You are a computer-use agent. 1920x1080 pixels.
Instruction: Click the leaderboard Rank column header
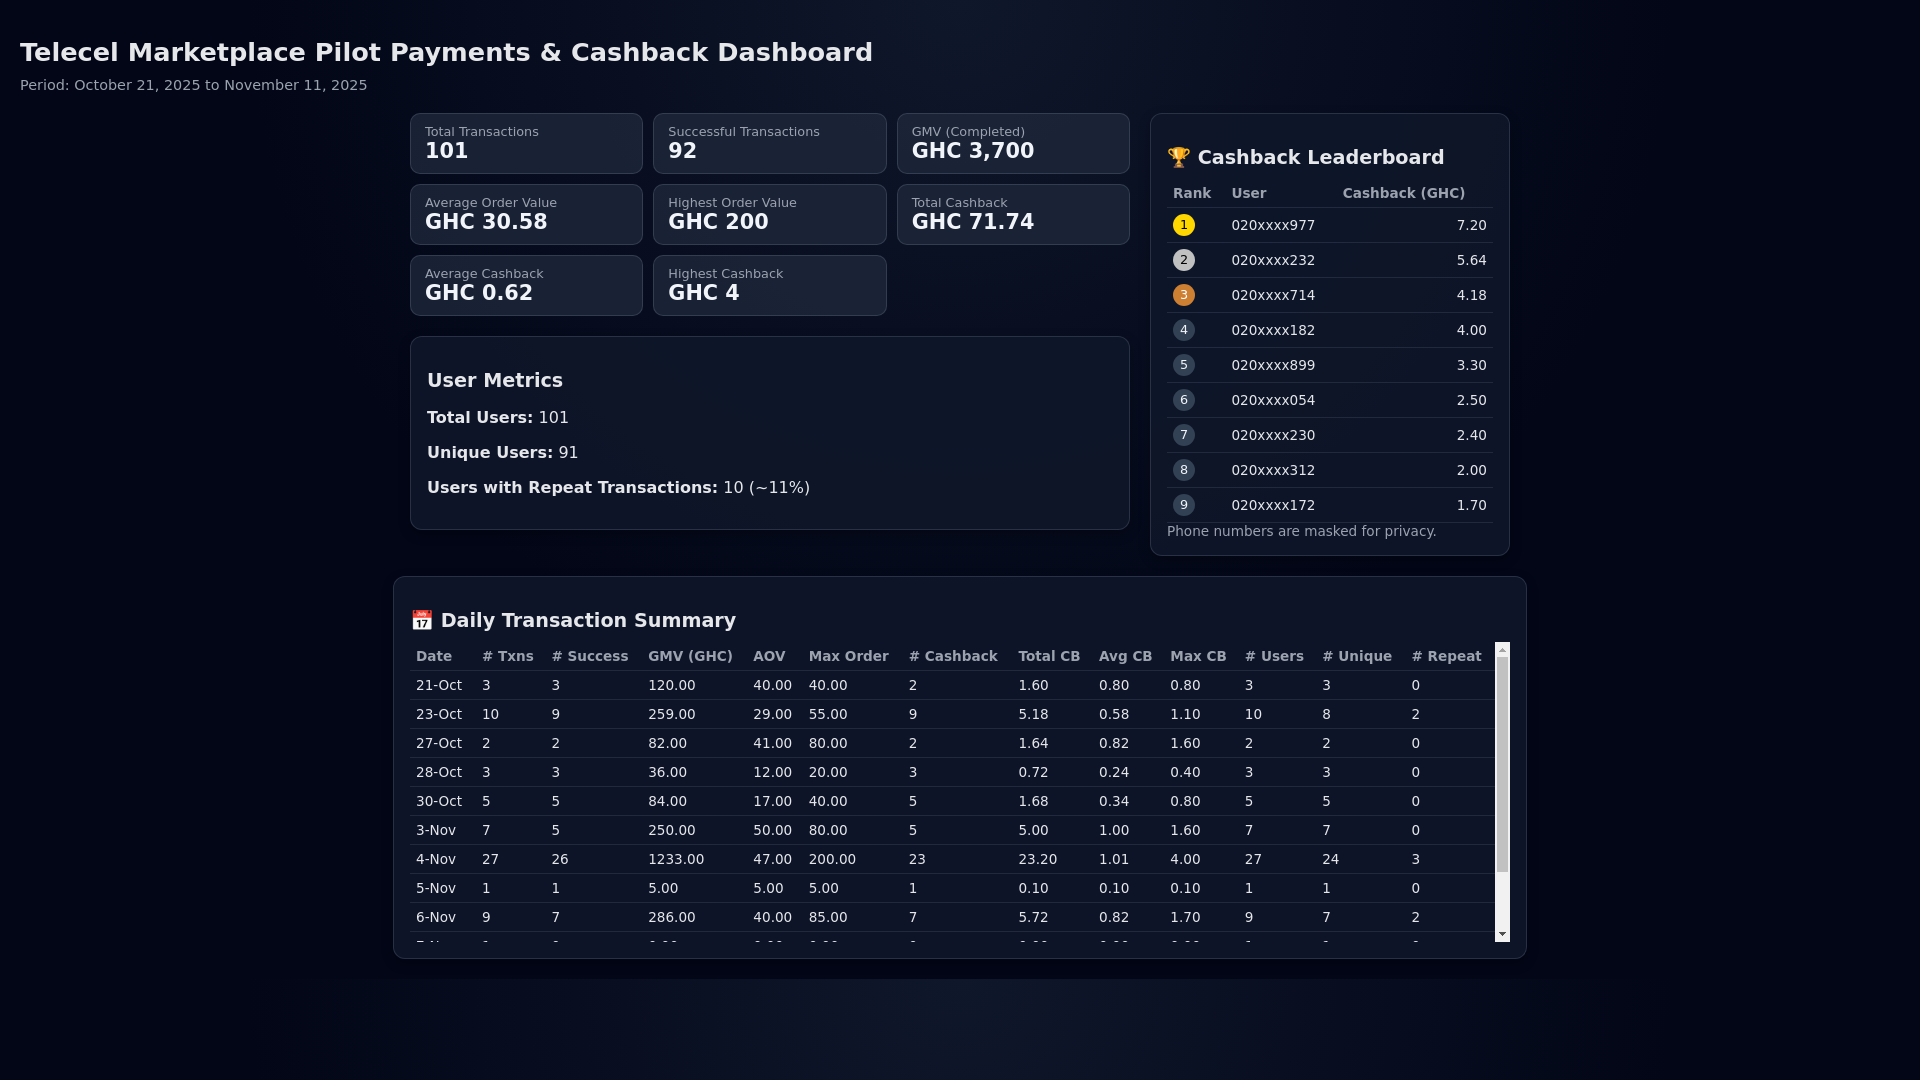tap(1192, 193)
